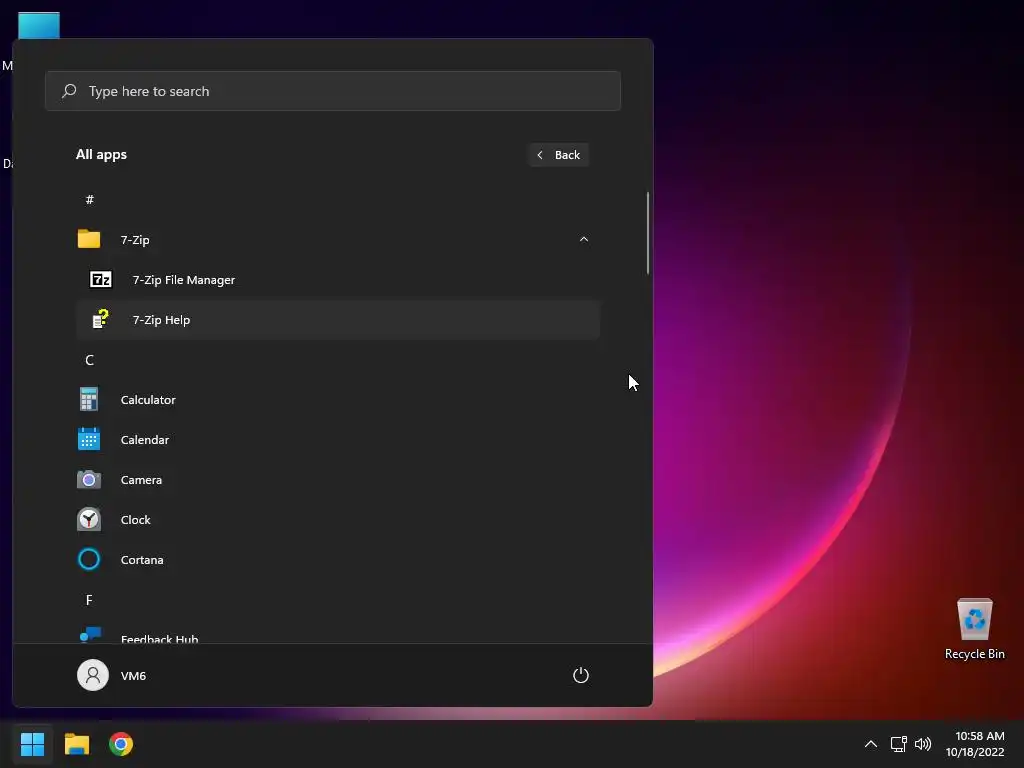Open the Clock app
The width and height of the screenshot is (1024, 768).
[338, 520]
